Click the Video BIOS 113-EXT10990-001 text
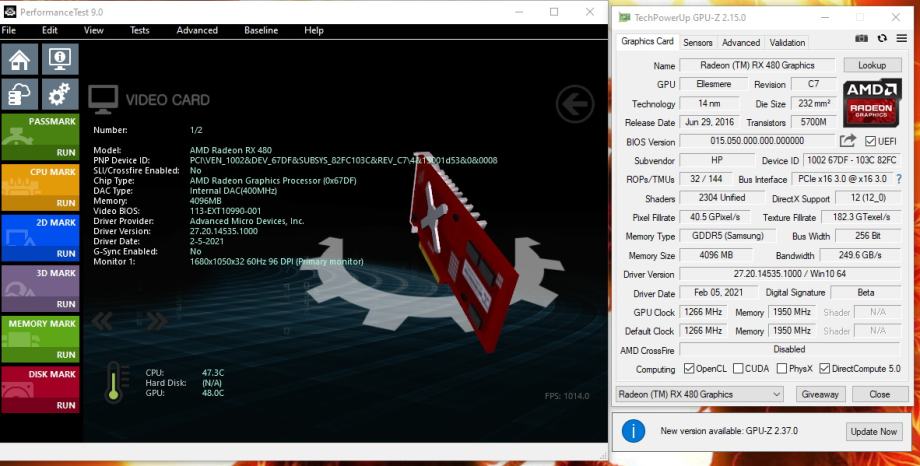The height and width of the screenshot is (466, 920). [225, 211]
